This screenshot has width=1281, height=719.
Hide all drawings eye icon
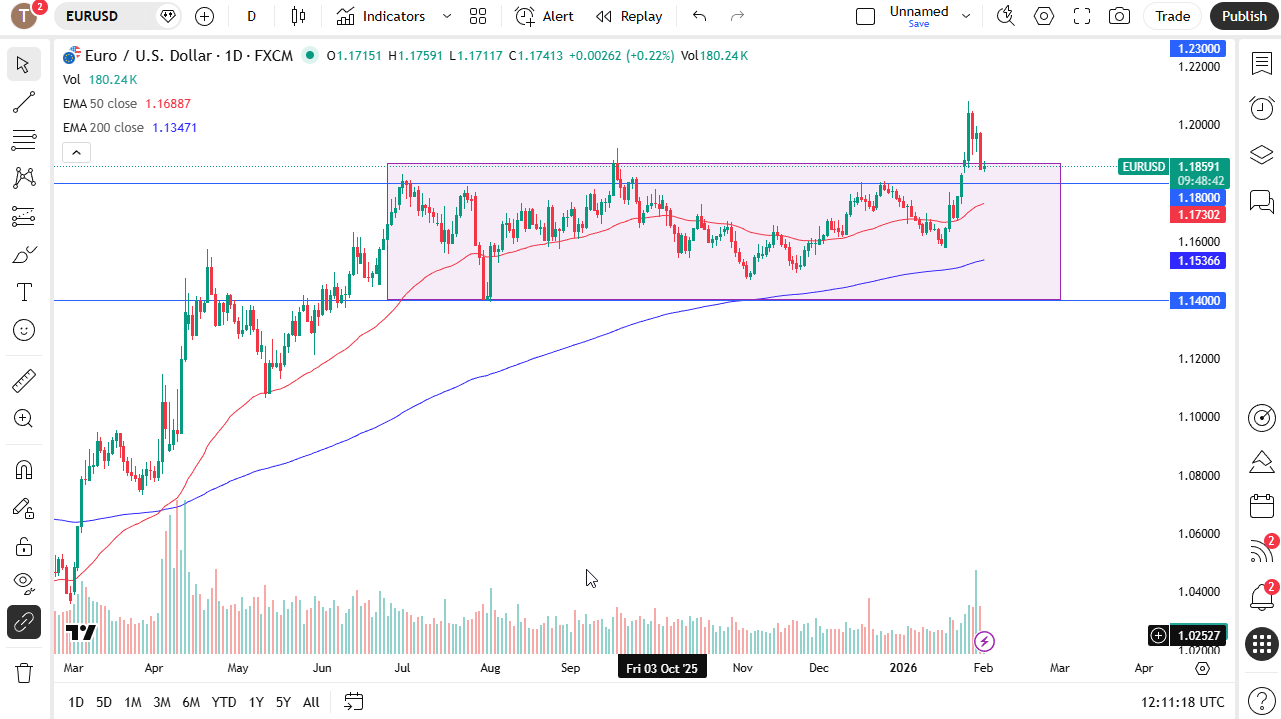coord(24,583)
